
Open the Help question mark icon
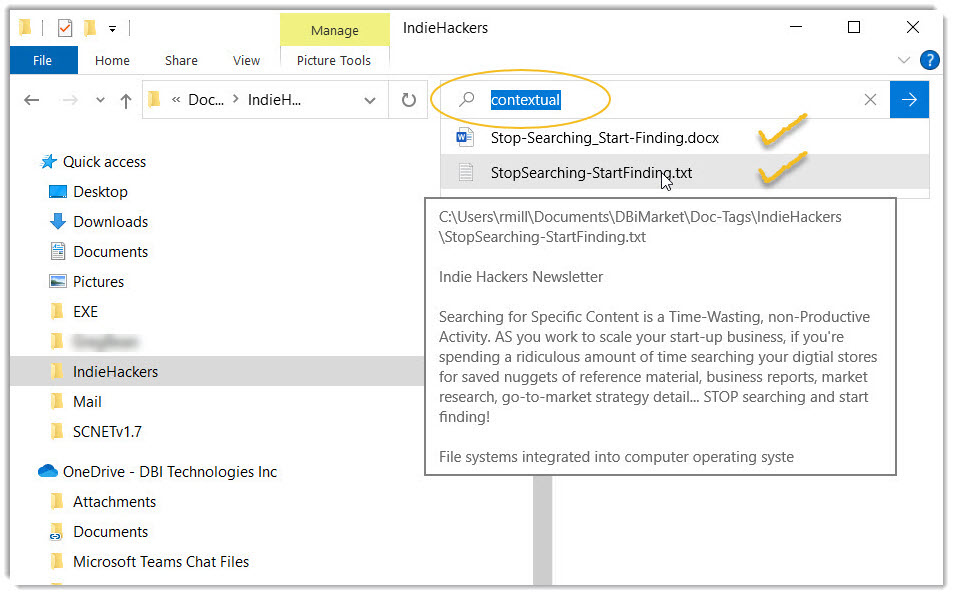tap(929, 60)
